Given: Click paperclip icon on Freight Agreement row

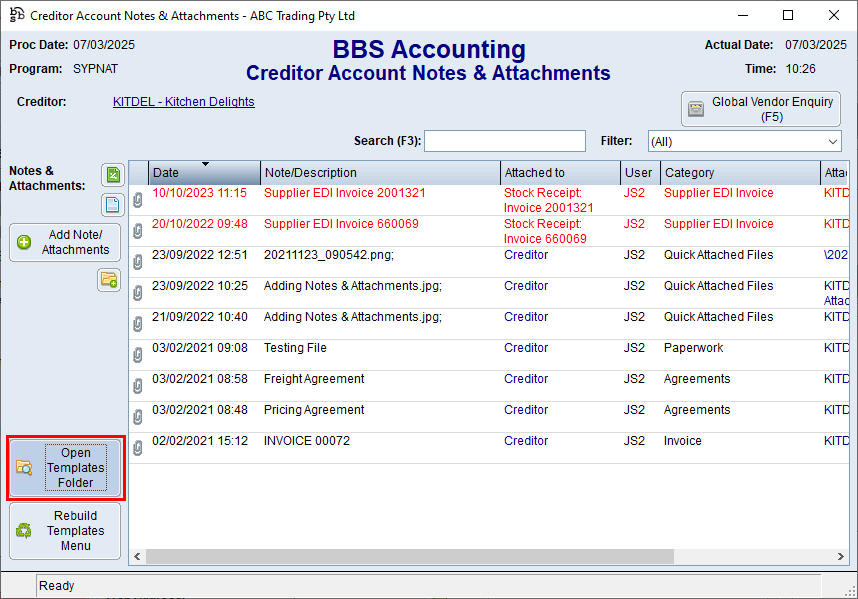Looking at the screenshot, I should pos(138,386).
